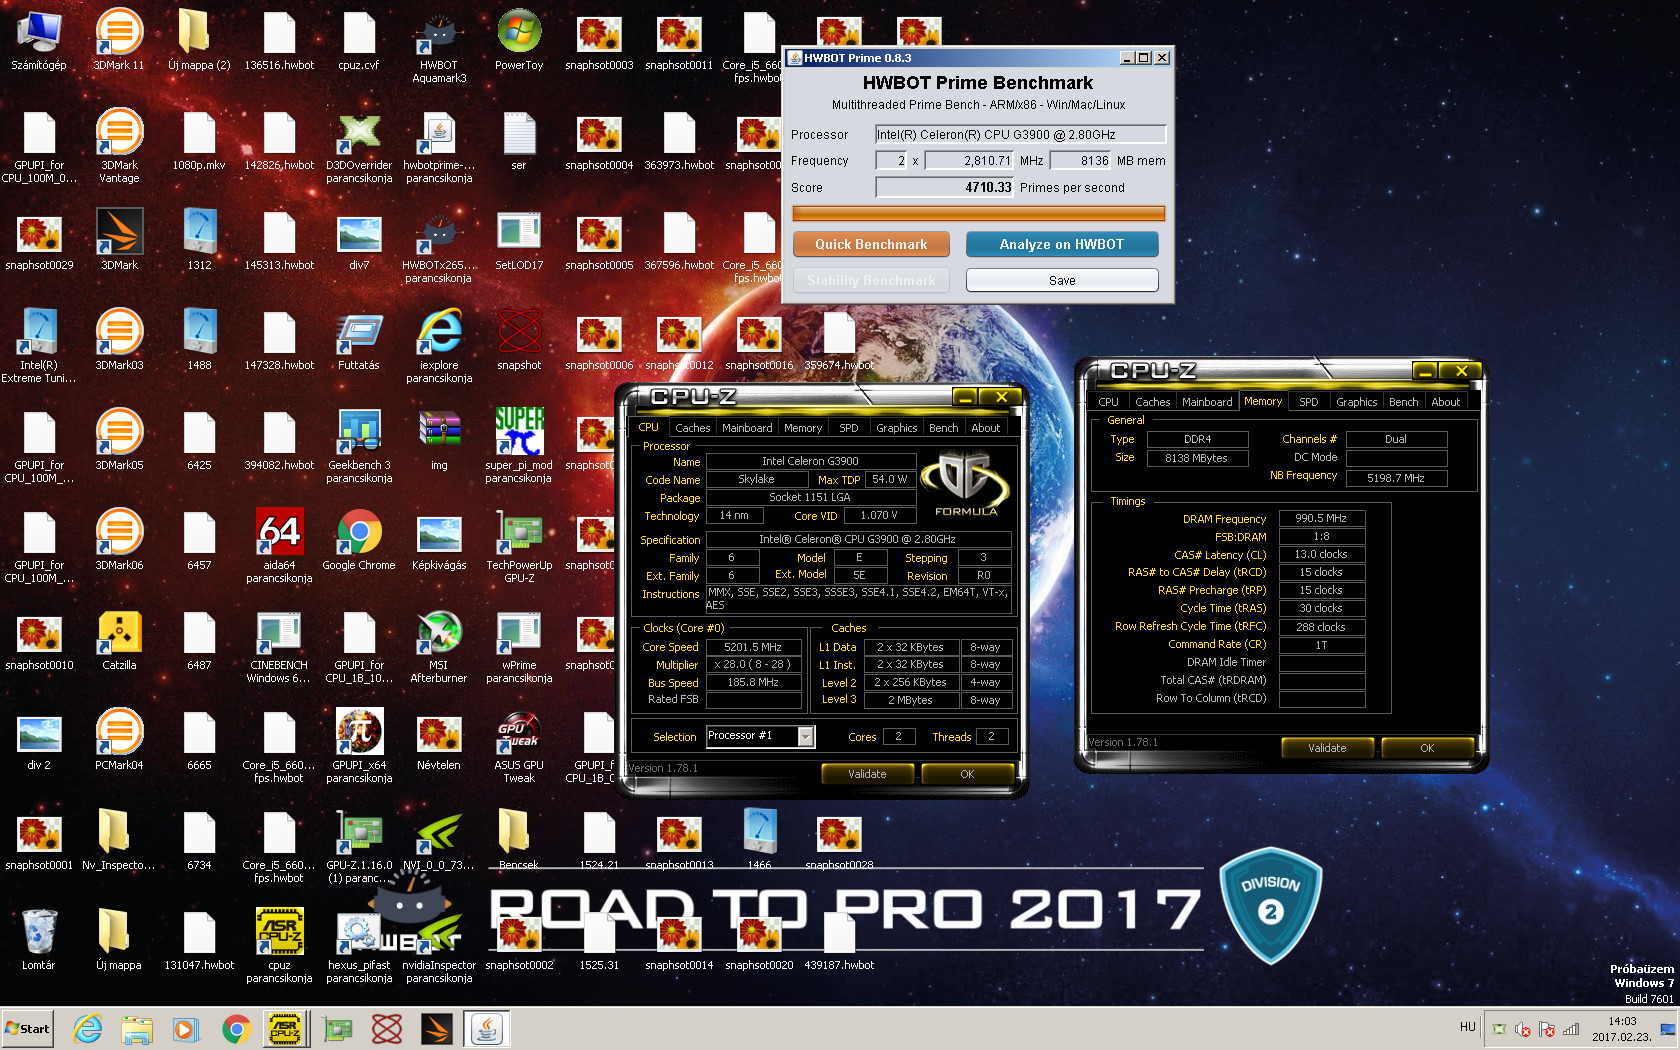Click the Processor name field in HWBOT Prime

pos(1020,134)
